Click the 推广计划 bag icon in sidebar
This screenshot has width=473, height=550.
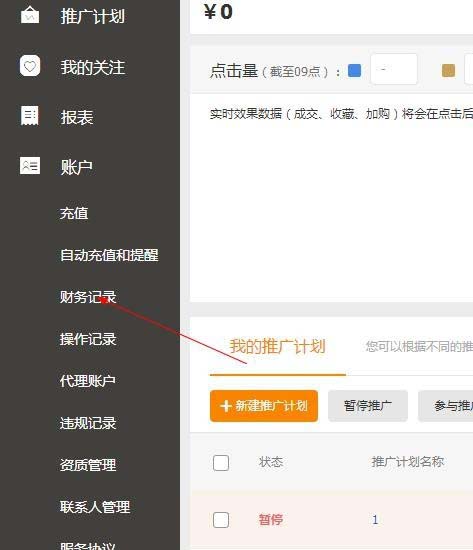pyautogui.click(x=29, y=15)
